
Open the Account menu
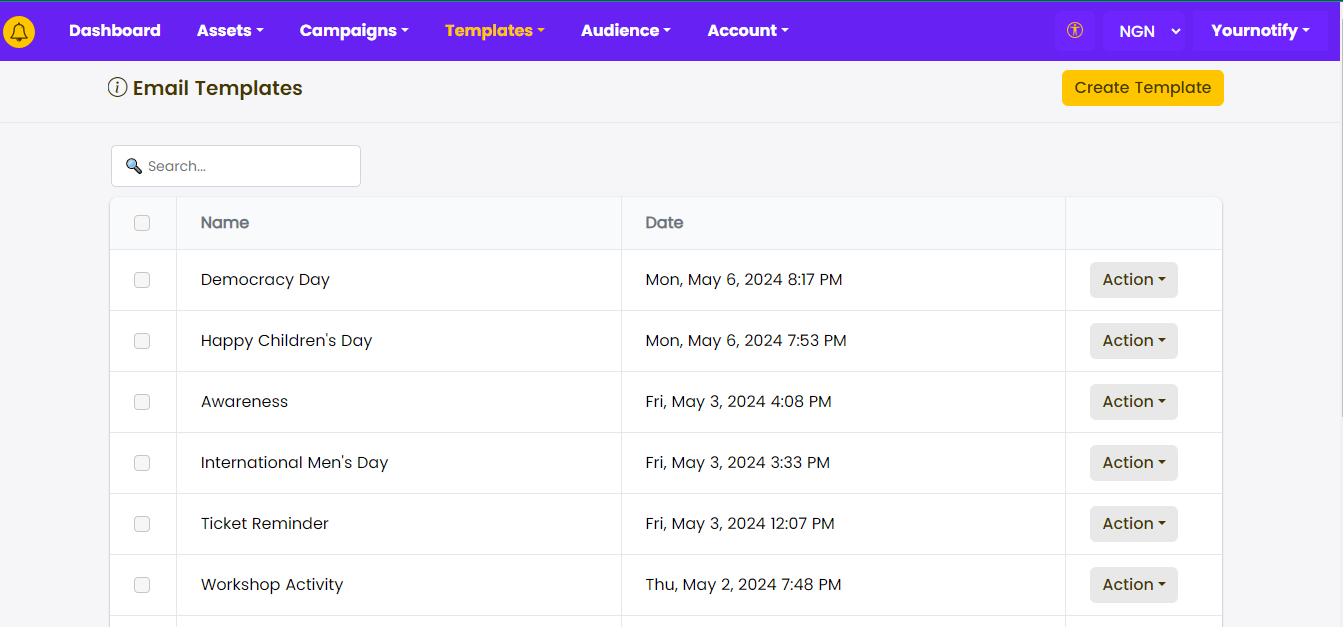click(748, 31)
